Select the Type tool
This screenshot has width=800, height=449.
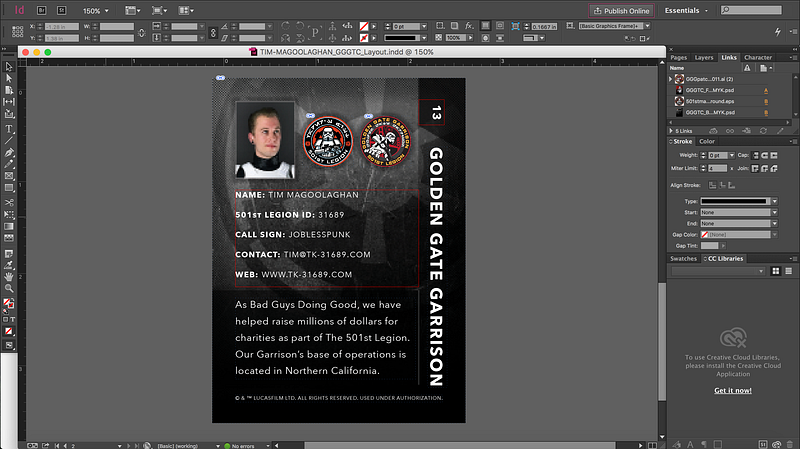click(x=9, y=129)
